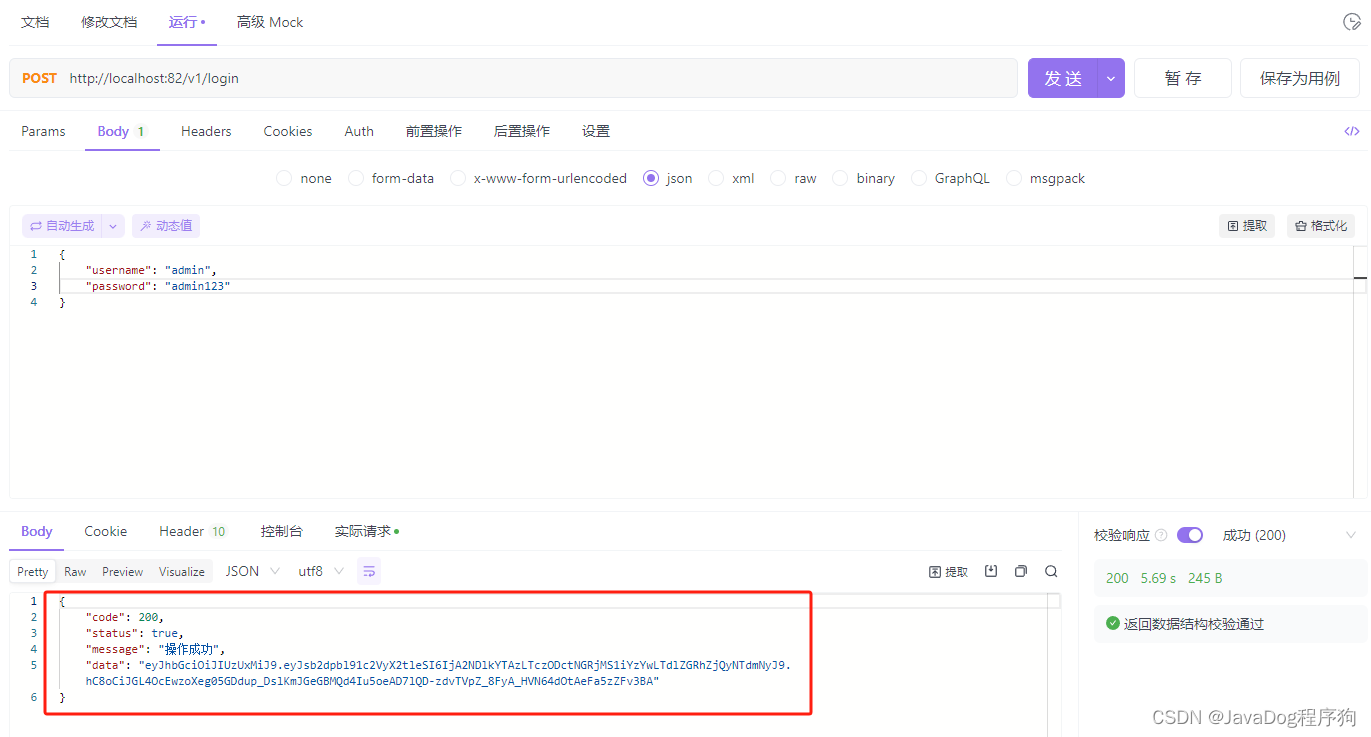Click the 动态值 button
The height and width of the screenshot is (737, 1371).
click(166, 226)
